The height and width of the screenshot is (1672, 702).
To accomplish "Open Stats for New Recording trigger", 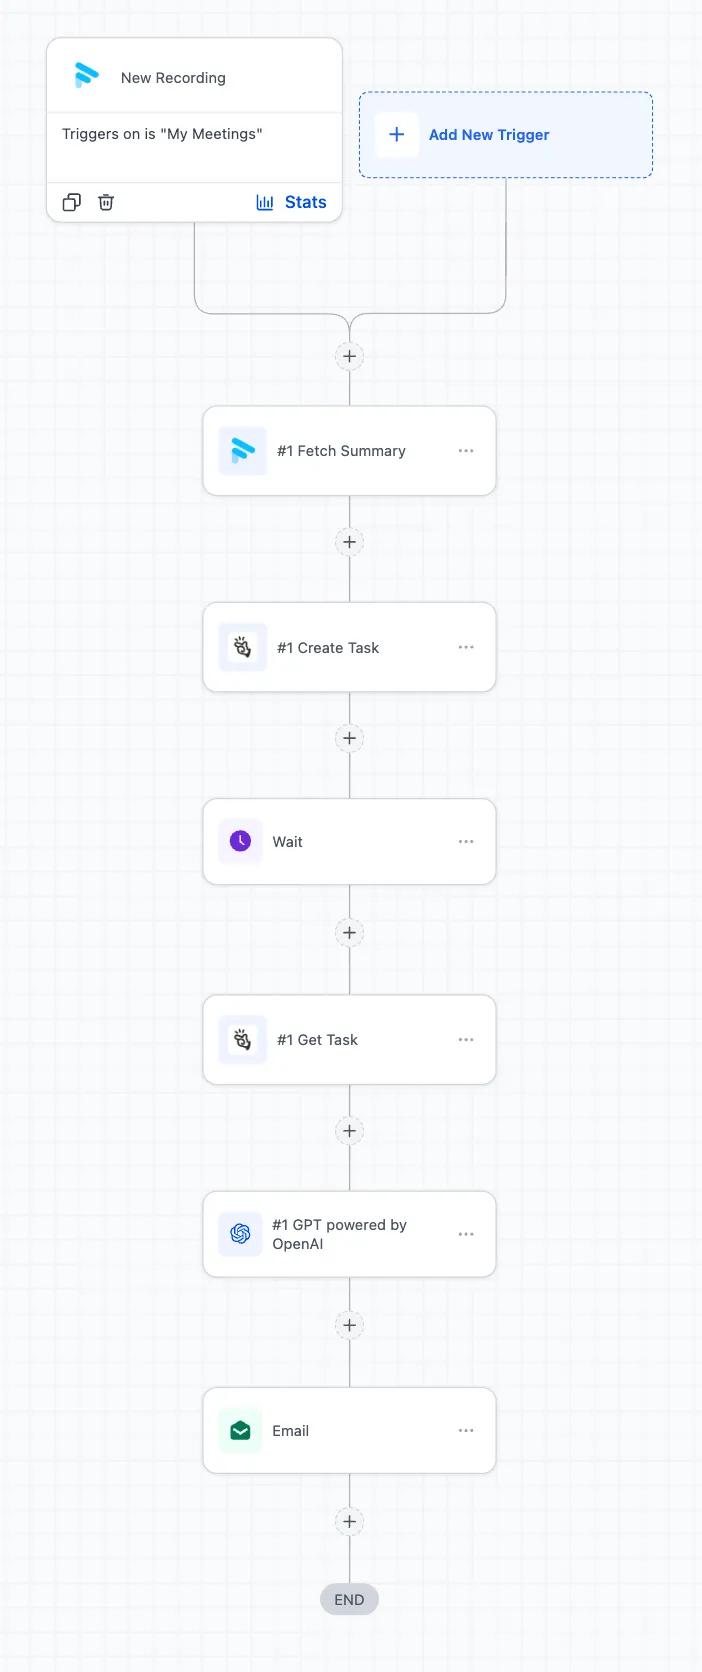I will (x=292, y=202).
